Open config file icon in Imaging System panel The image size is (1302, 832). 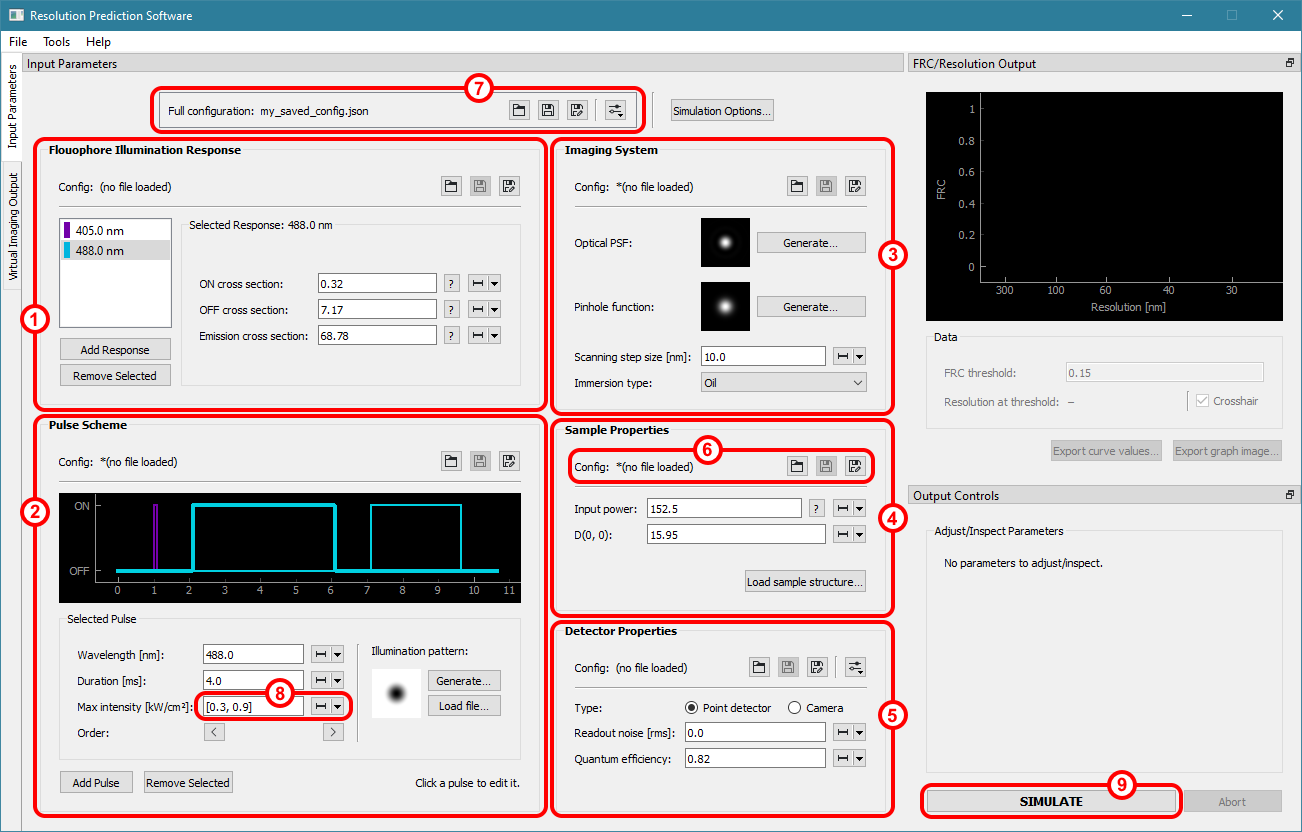coord(796,186)
